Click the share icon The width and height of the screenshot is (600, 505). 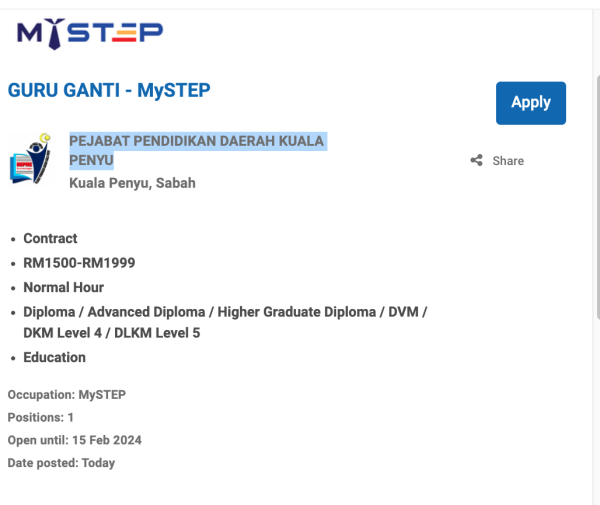(x=477, y=161)
